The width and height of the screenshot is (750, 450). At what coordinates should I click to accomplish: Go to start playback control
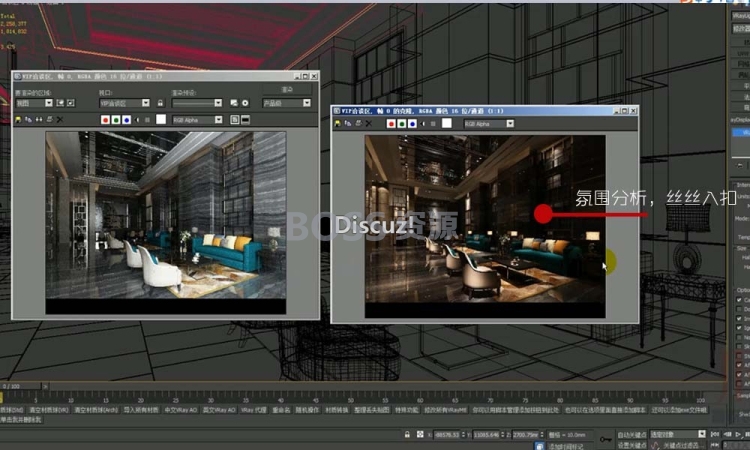(x=715, y=434)
